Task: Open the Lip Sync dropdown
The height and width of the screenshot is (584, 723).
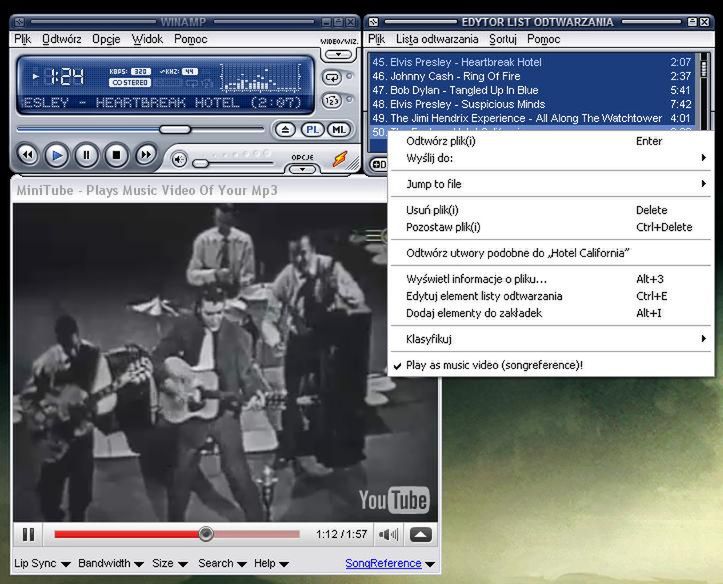Action: 42,563
